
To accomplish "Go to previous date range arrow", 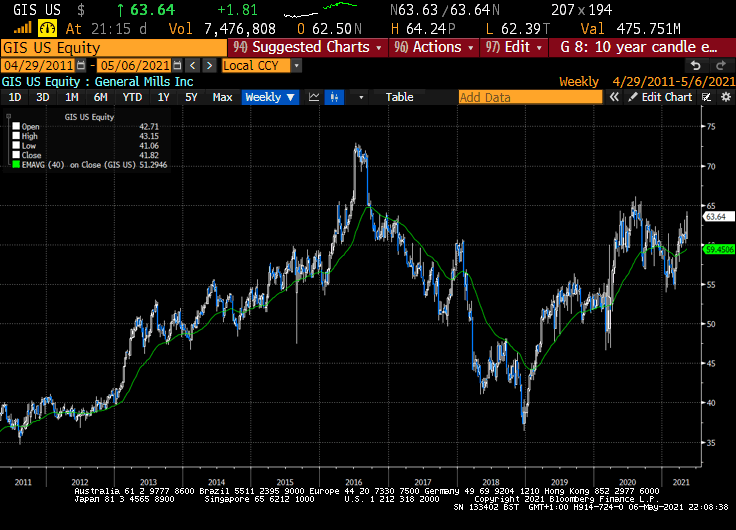I will [192, 65].
